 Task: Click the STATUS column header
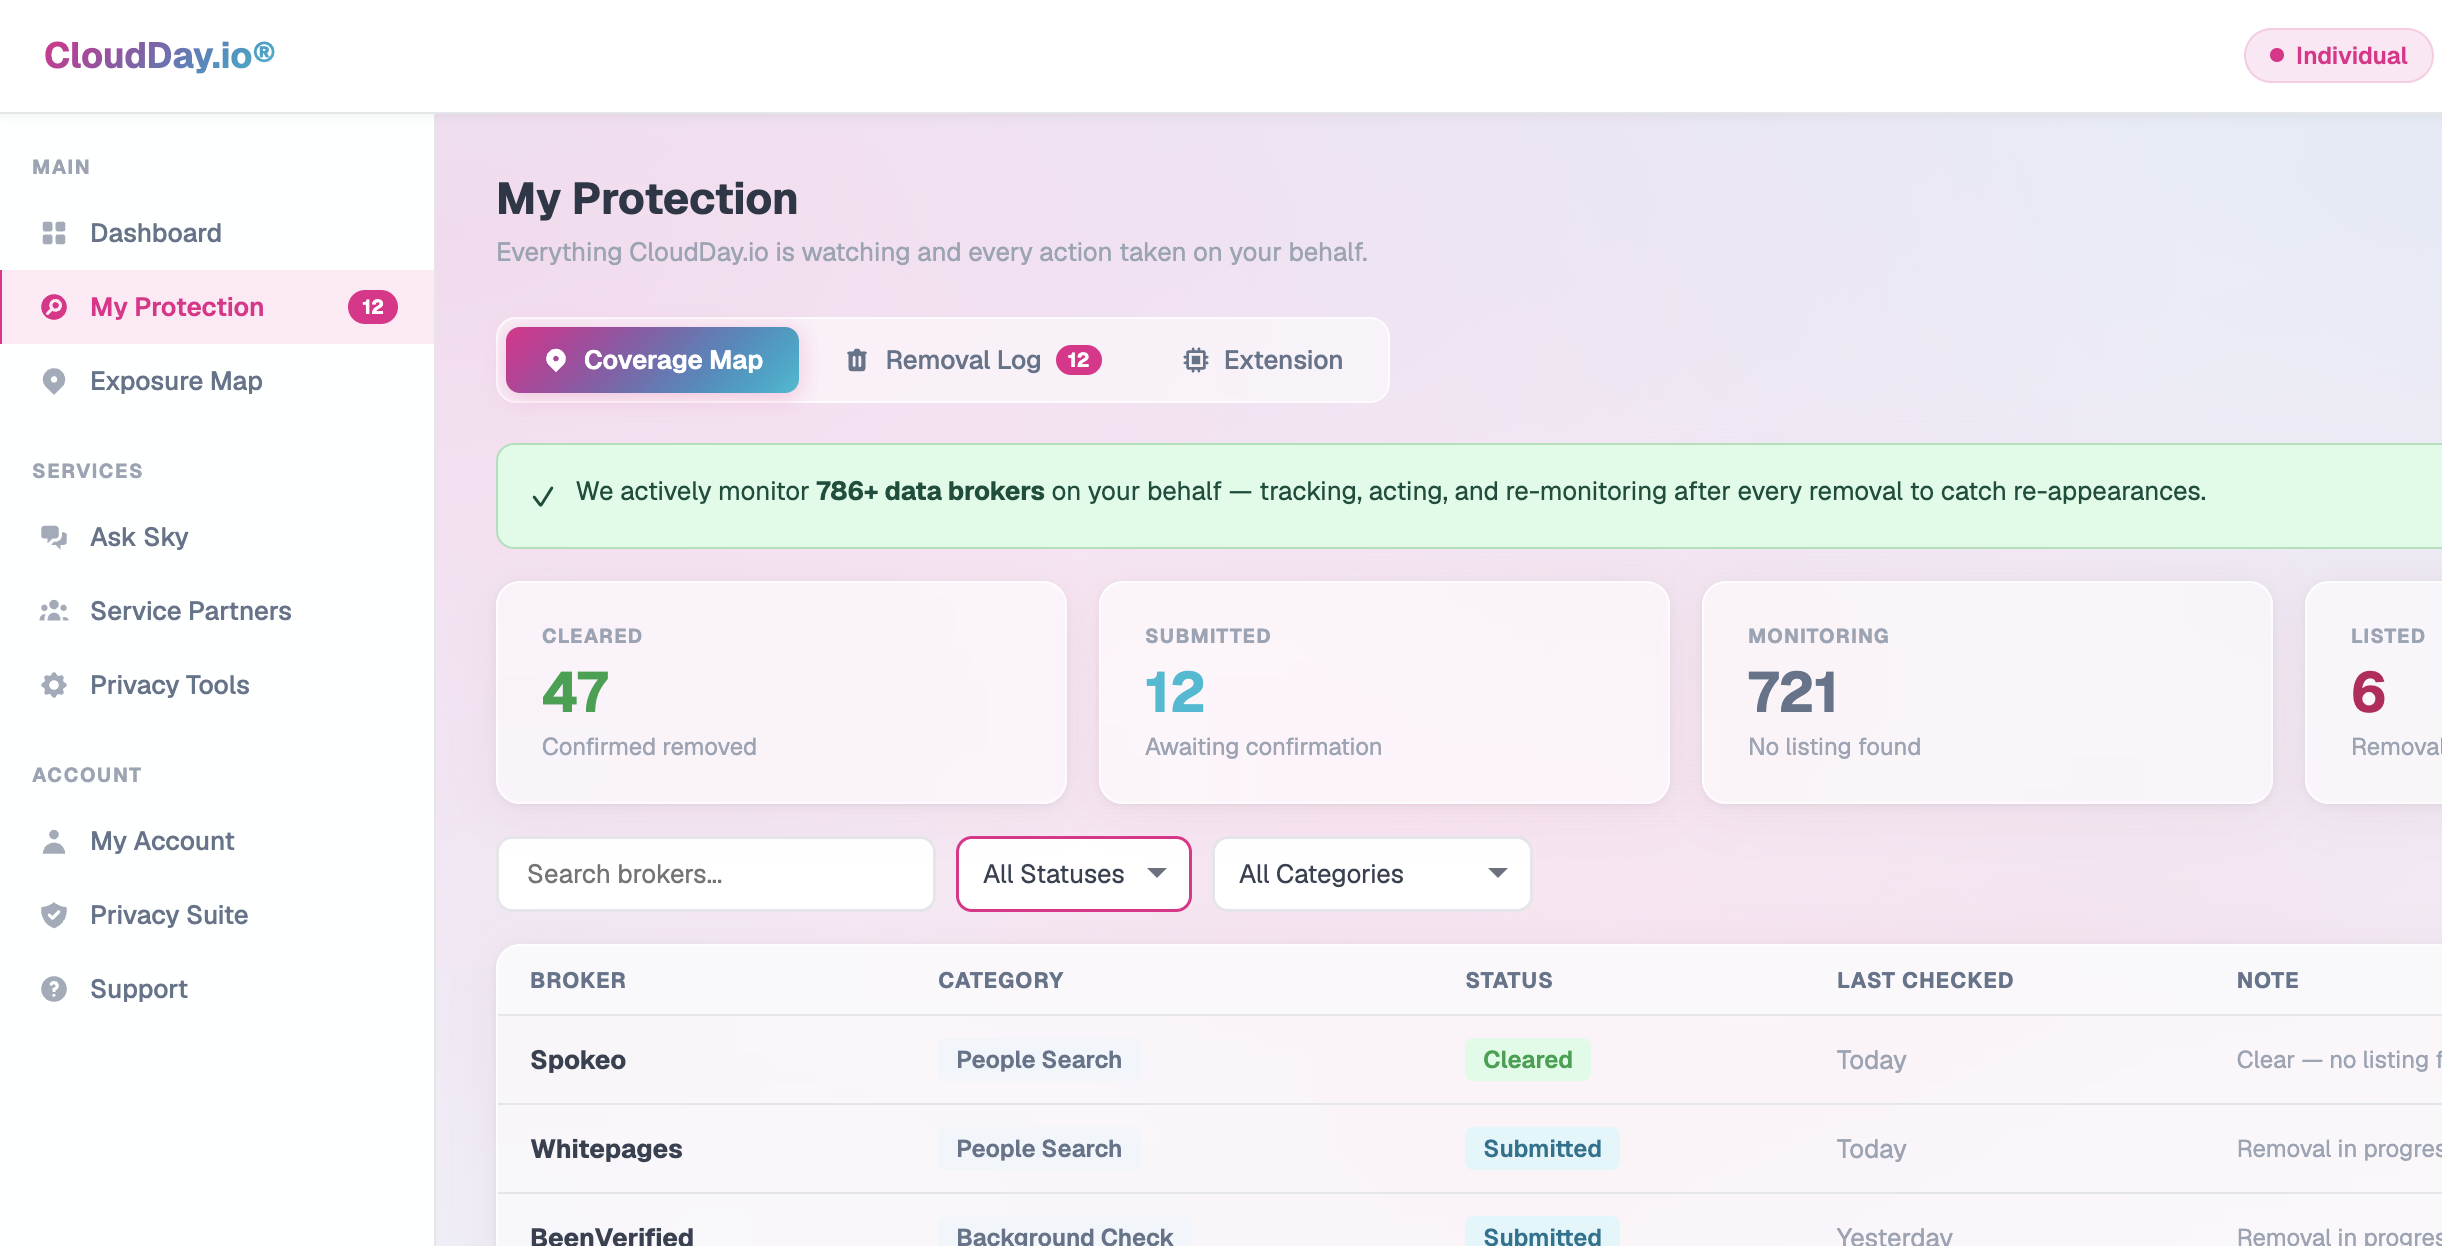point(1509,980)
